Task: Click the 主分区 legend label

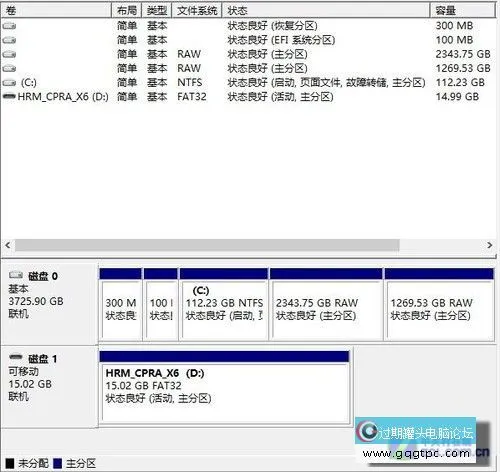Action: click(x=81, y=463)
